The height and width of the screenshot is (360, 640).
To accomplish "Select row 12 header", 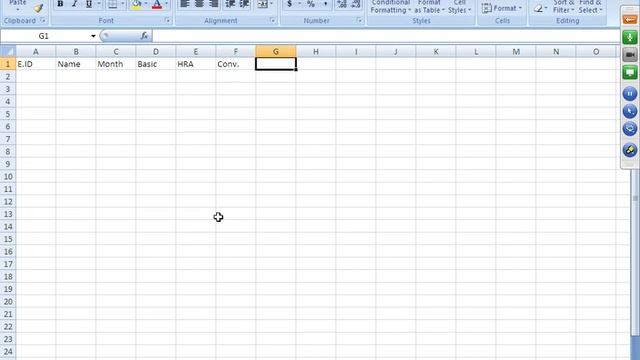I will pyautogui.click(x=8, y=202).
